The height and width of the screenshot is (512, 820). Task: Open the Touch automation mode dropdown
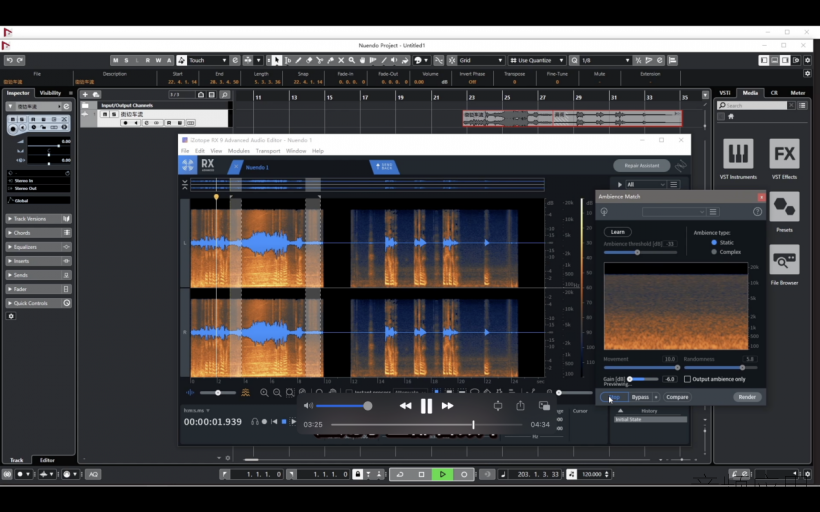click(207, 60)
